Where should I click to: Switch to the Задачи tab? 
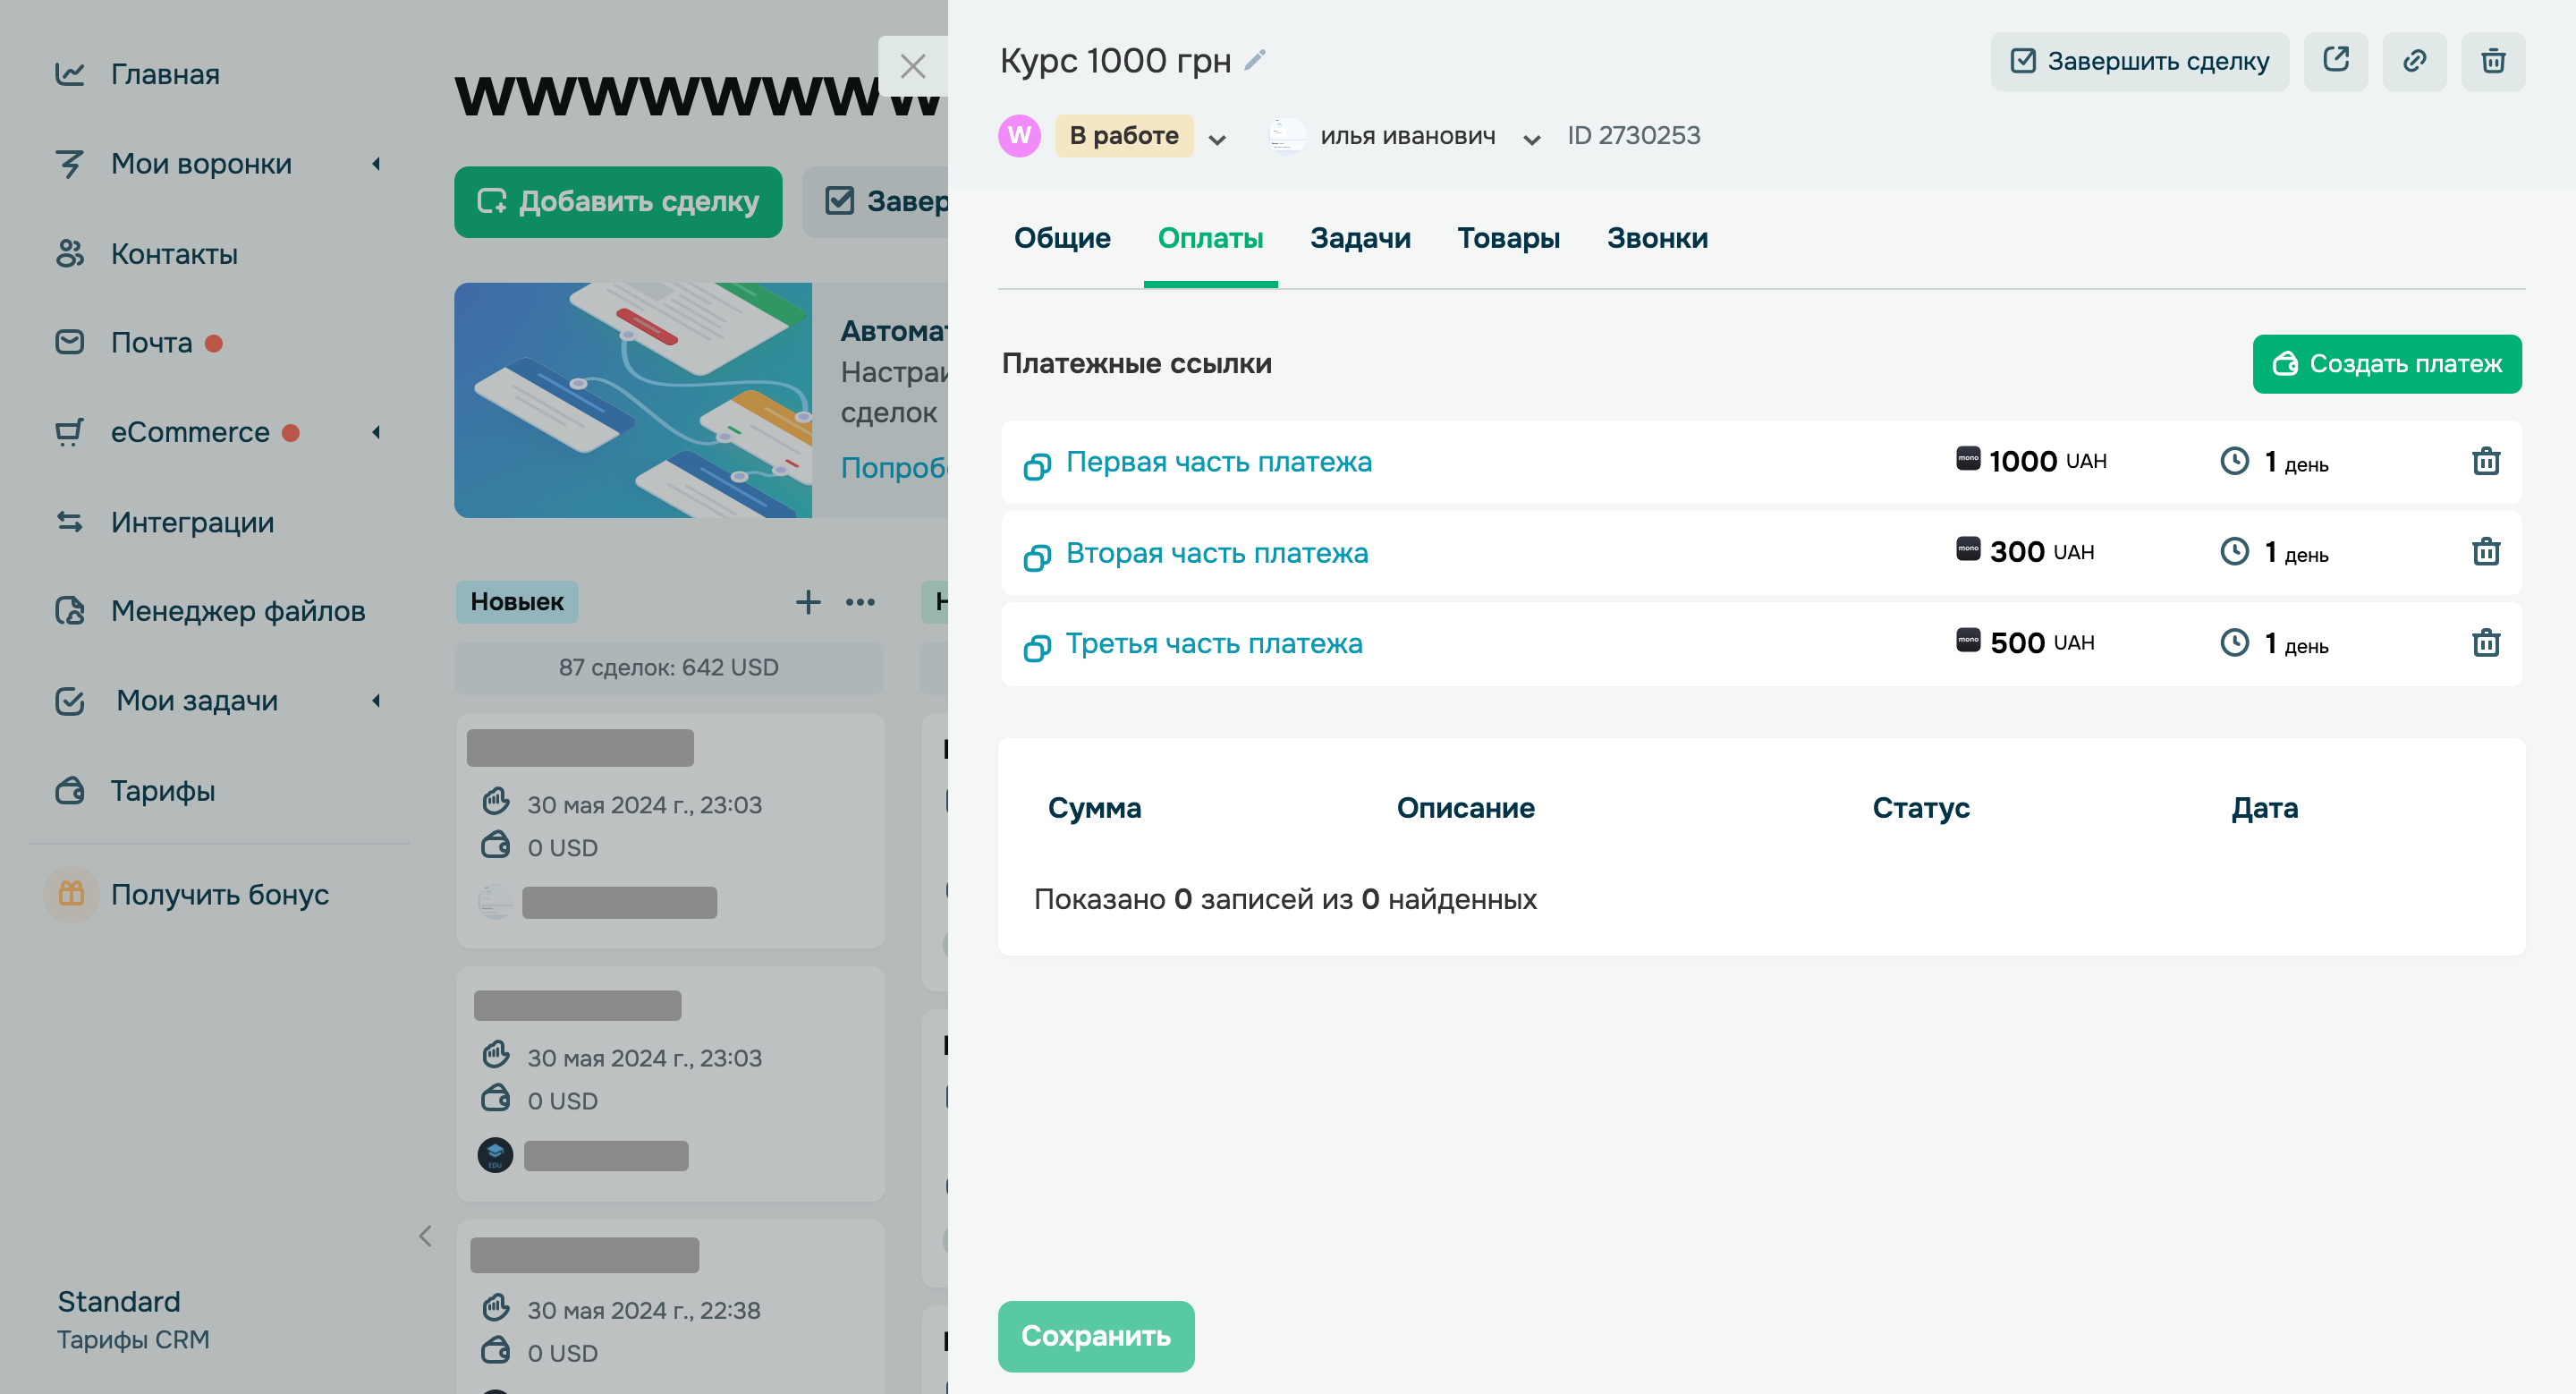coord(1360,238)
